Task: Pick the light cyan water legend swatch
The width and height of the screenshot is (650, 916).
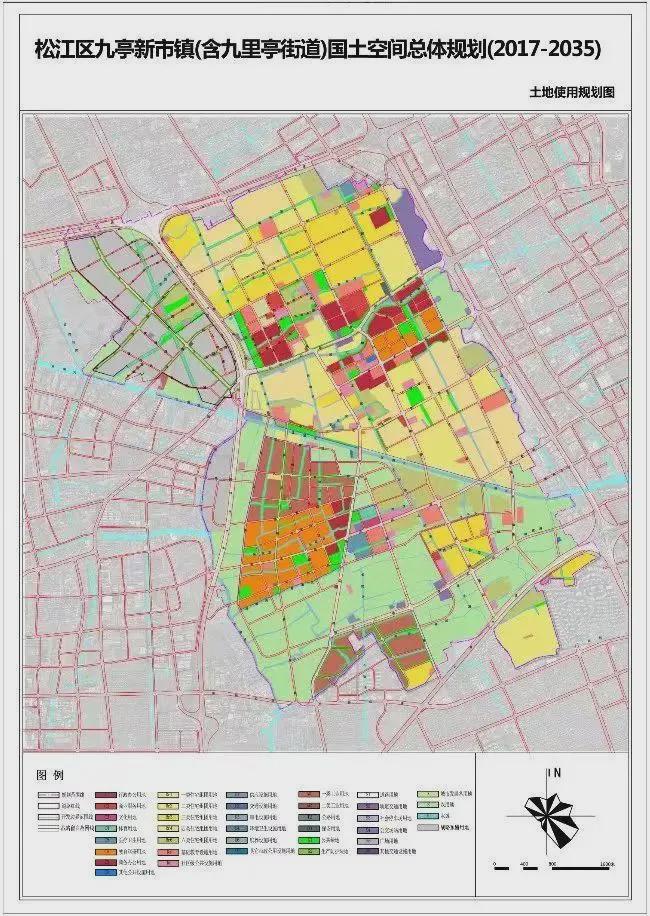Action: [x=428, y=816]
